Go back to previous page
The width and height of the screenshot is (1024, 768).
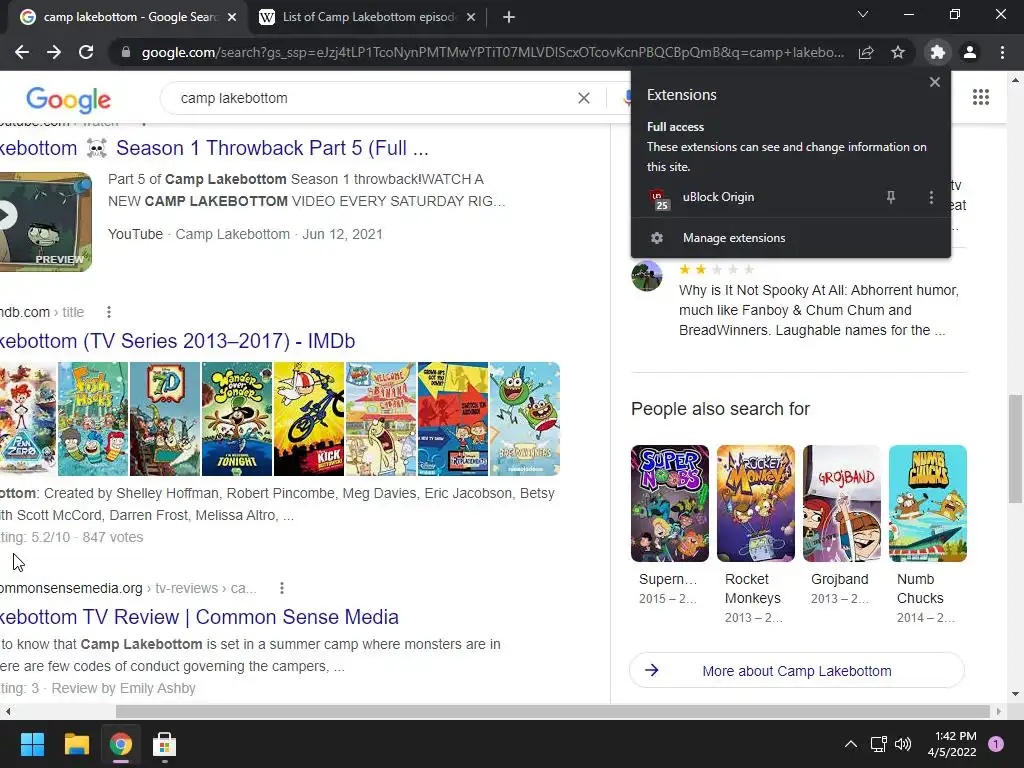(22, 52)
